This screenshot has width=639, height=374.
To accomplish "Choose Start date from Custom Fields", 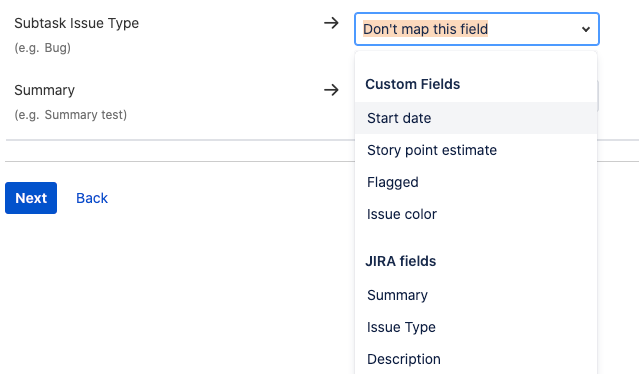I will [476, 118].
